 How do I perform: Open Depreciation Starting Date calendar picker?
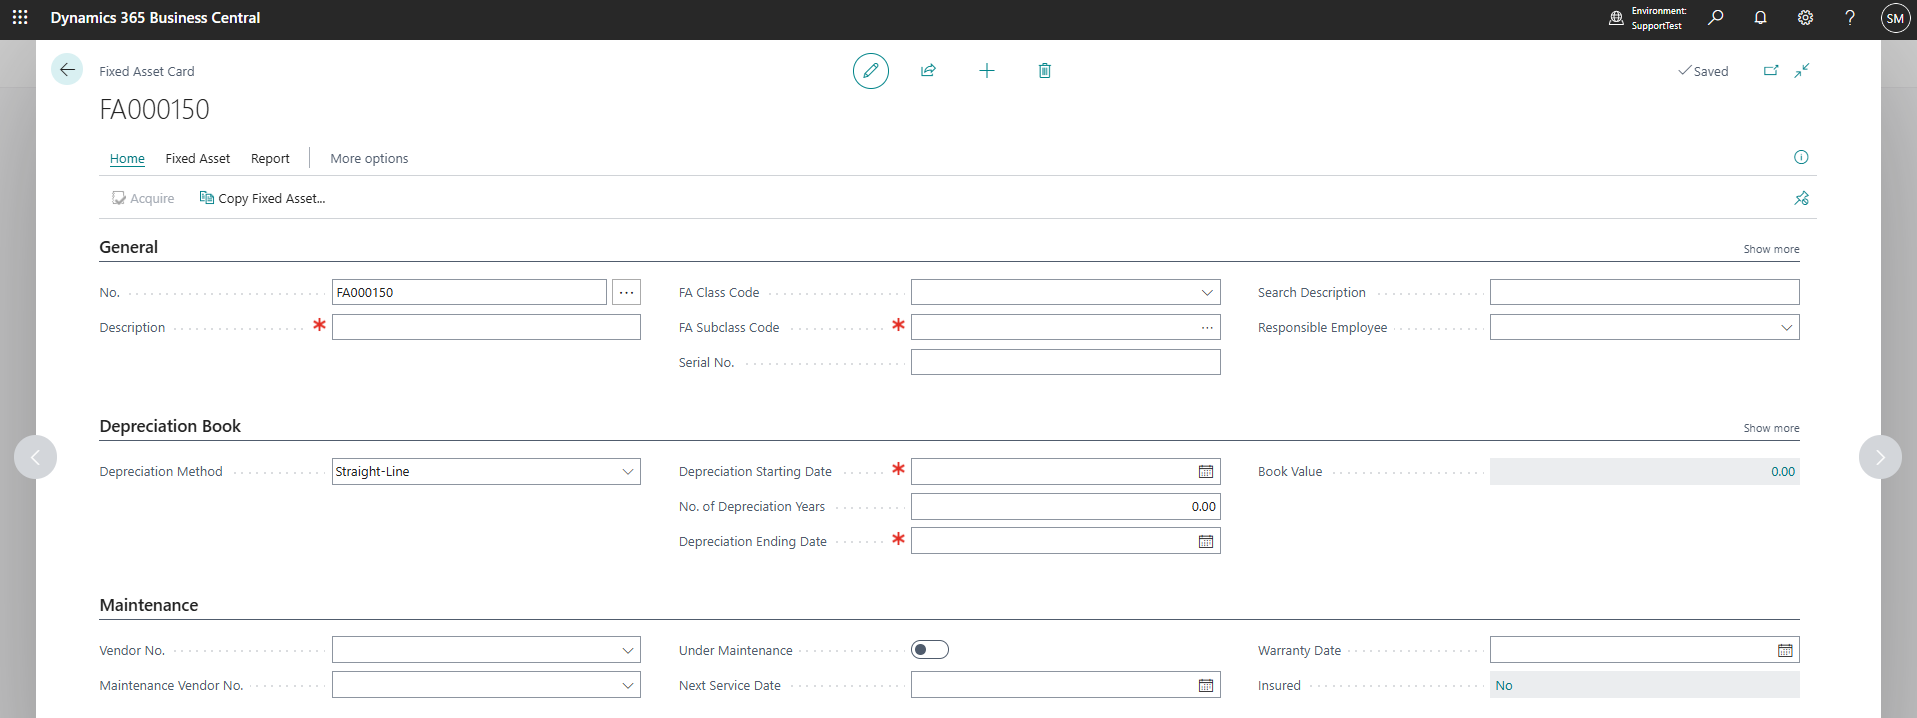[x=1206, y=472]
